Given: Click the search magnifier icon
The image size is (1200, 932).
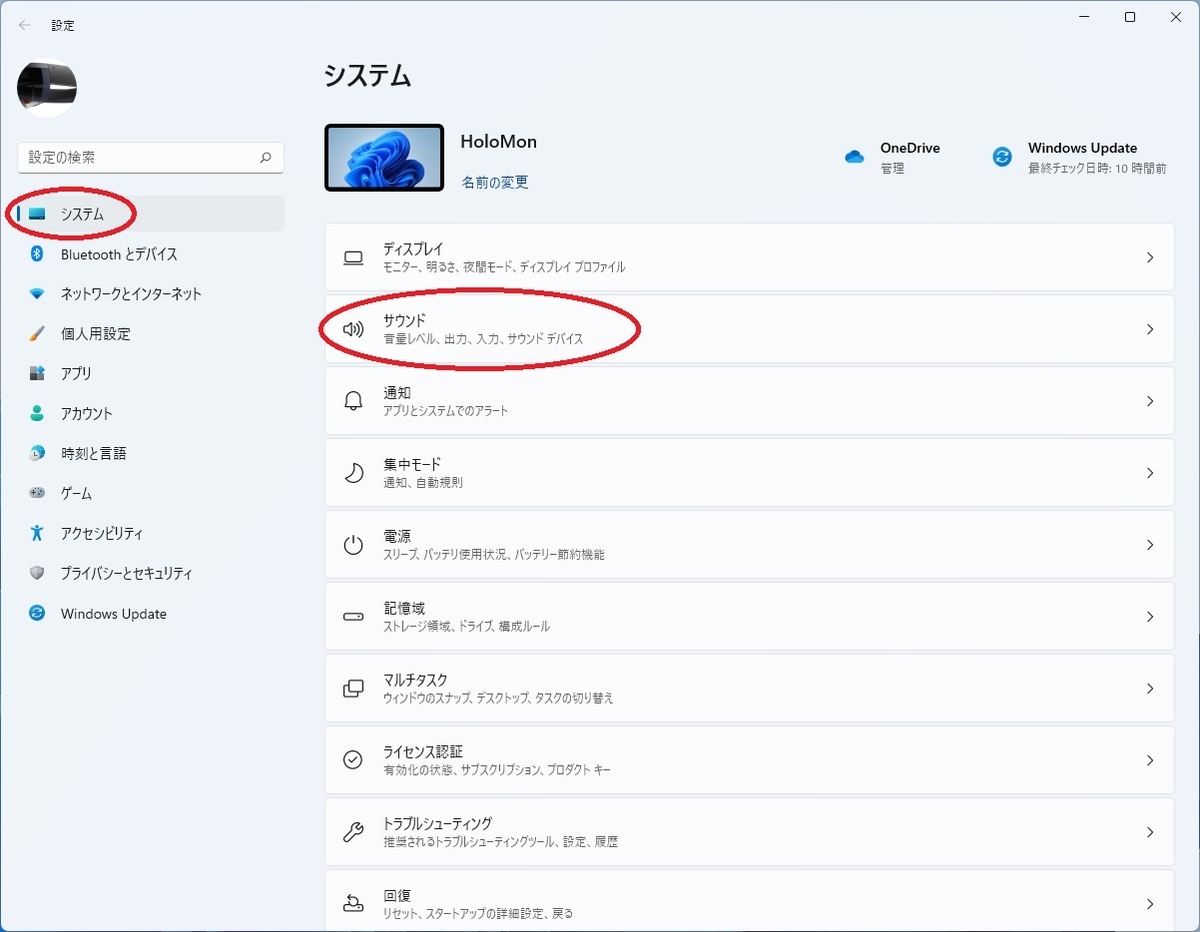Looking at the screenshot, I should [265, 157].
